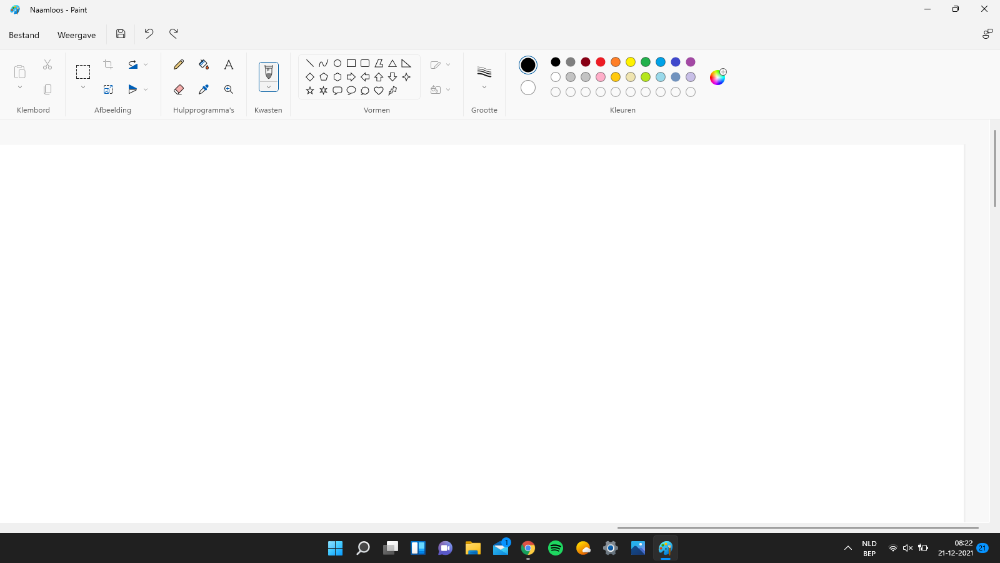Expand the Kwasten brushes dropdown

268,87
